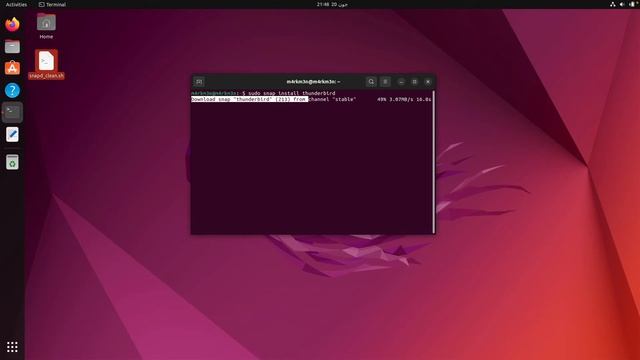Screen dimensions: 640x360
Task: Click the Activities button
Action: [16, 4]
